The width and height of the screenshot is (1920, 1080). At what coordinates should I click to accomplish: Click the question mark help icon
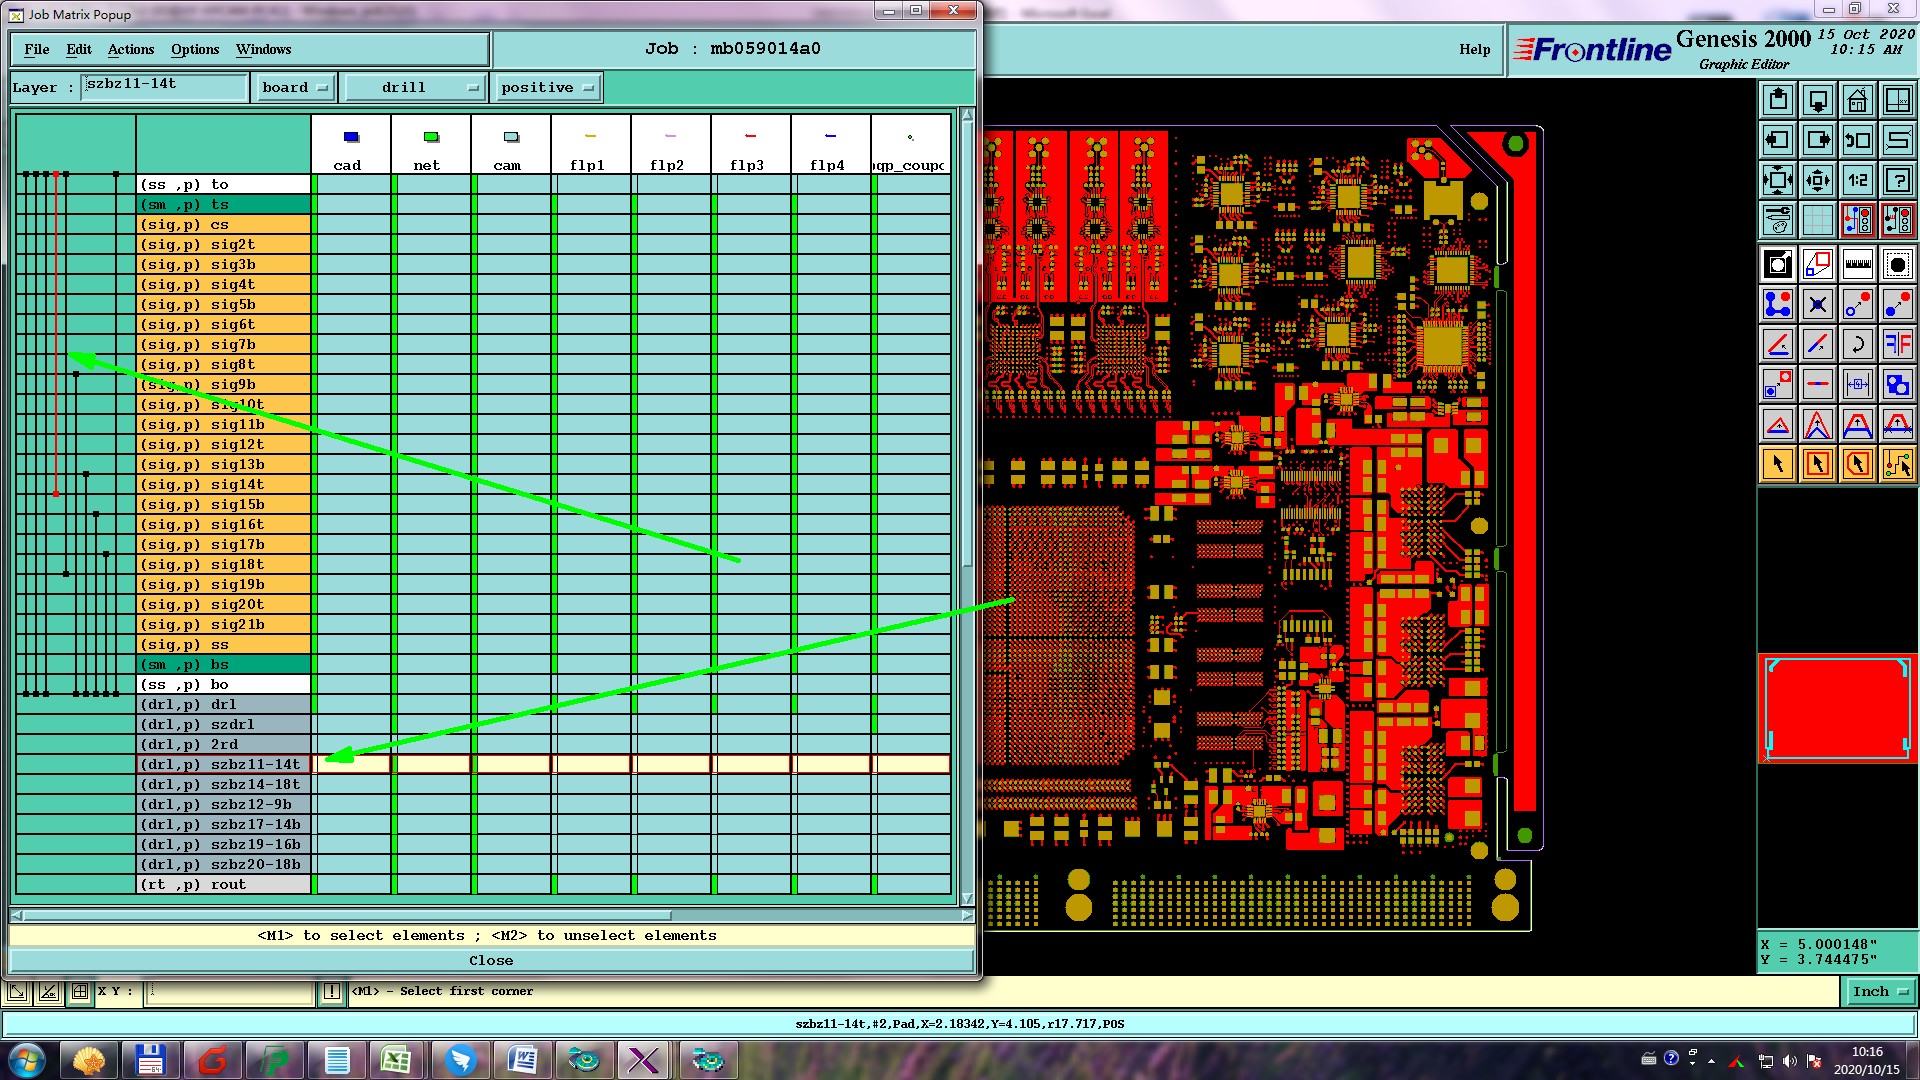point(1897,180)
